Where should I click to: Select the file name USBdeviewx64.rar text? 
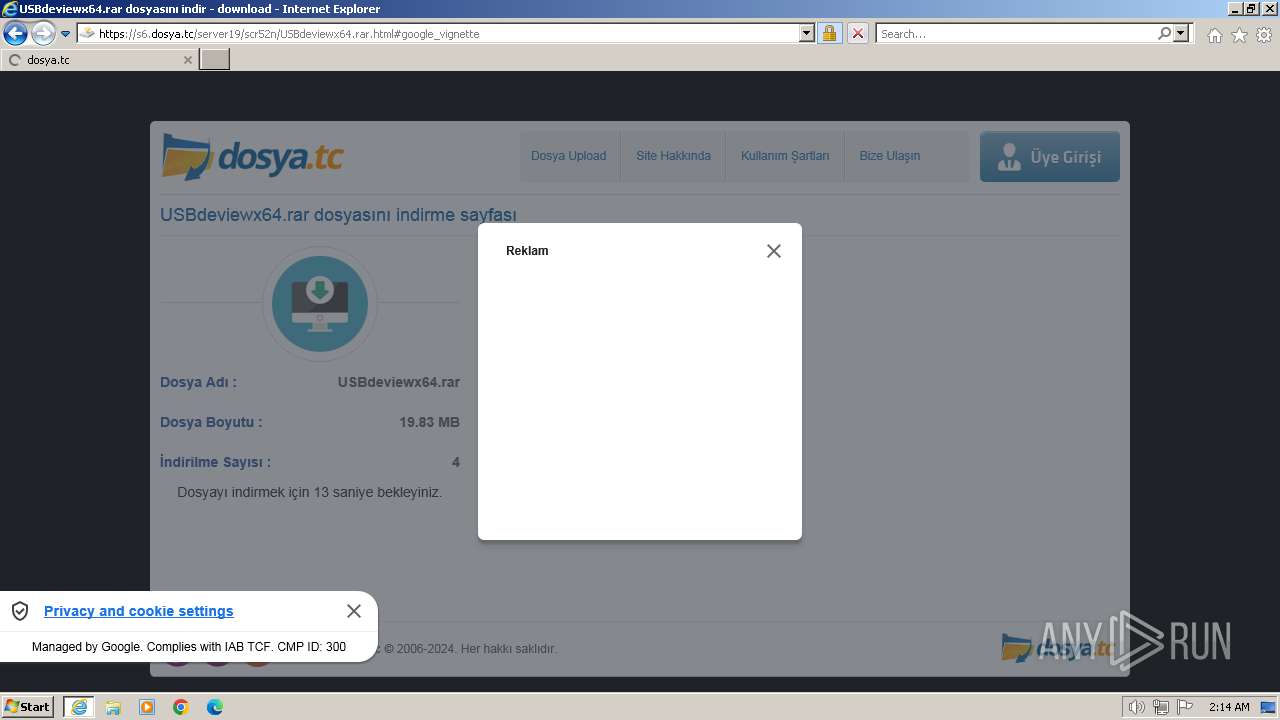click(399, 382)
